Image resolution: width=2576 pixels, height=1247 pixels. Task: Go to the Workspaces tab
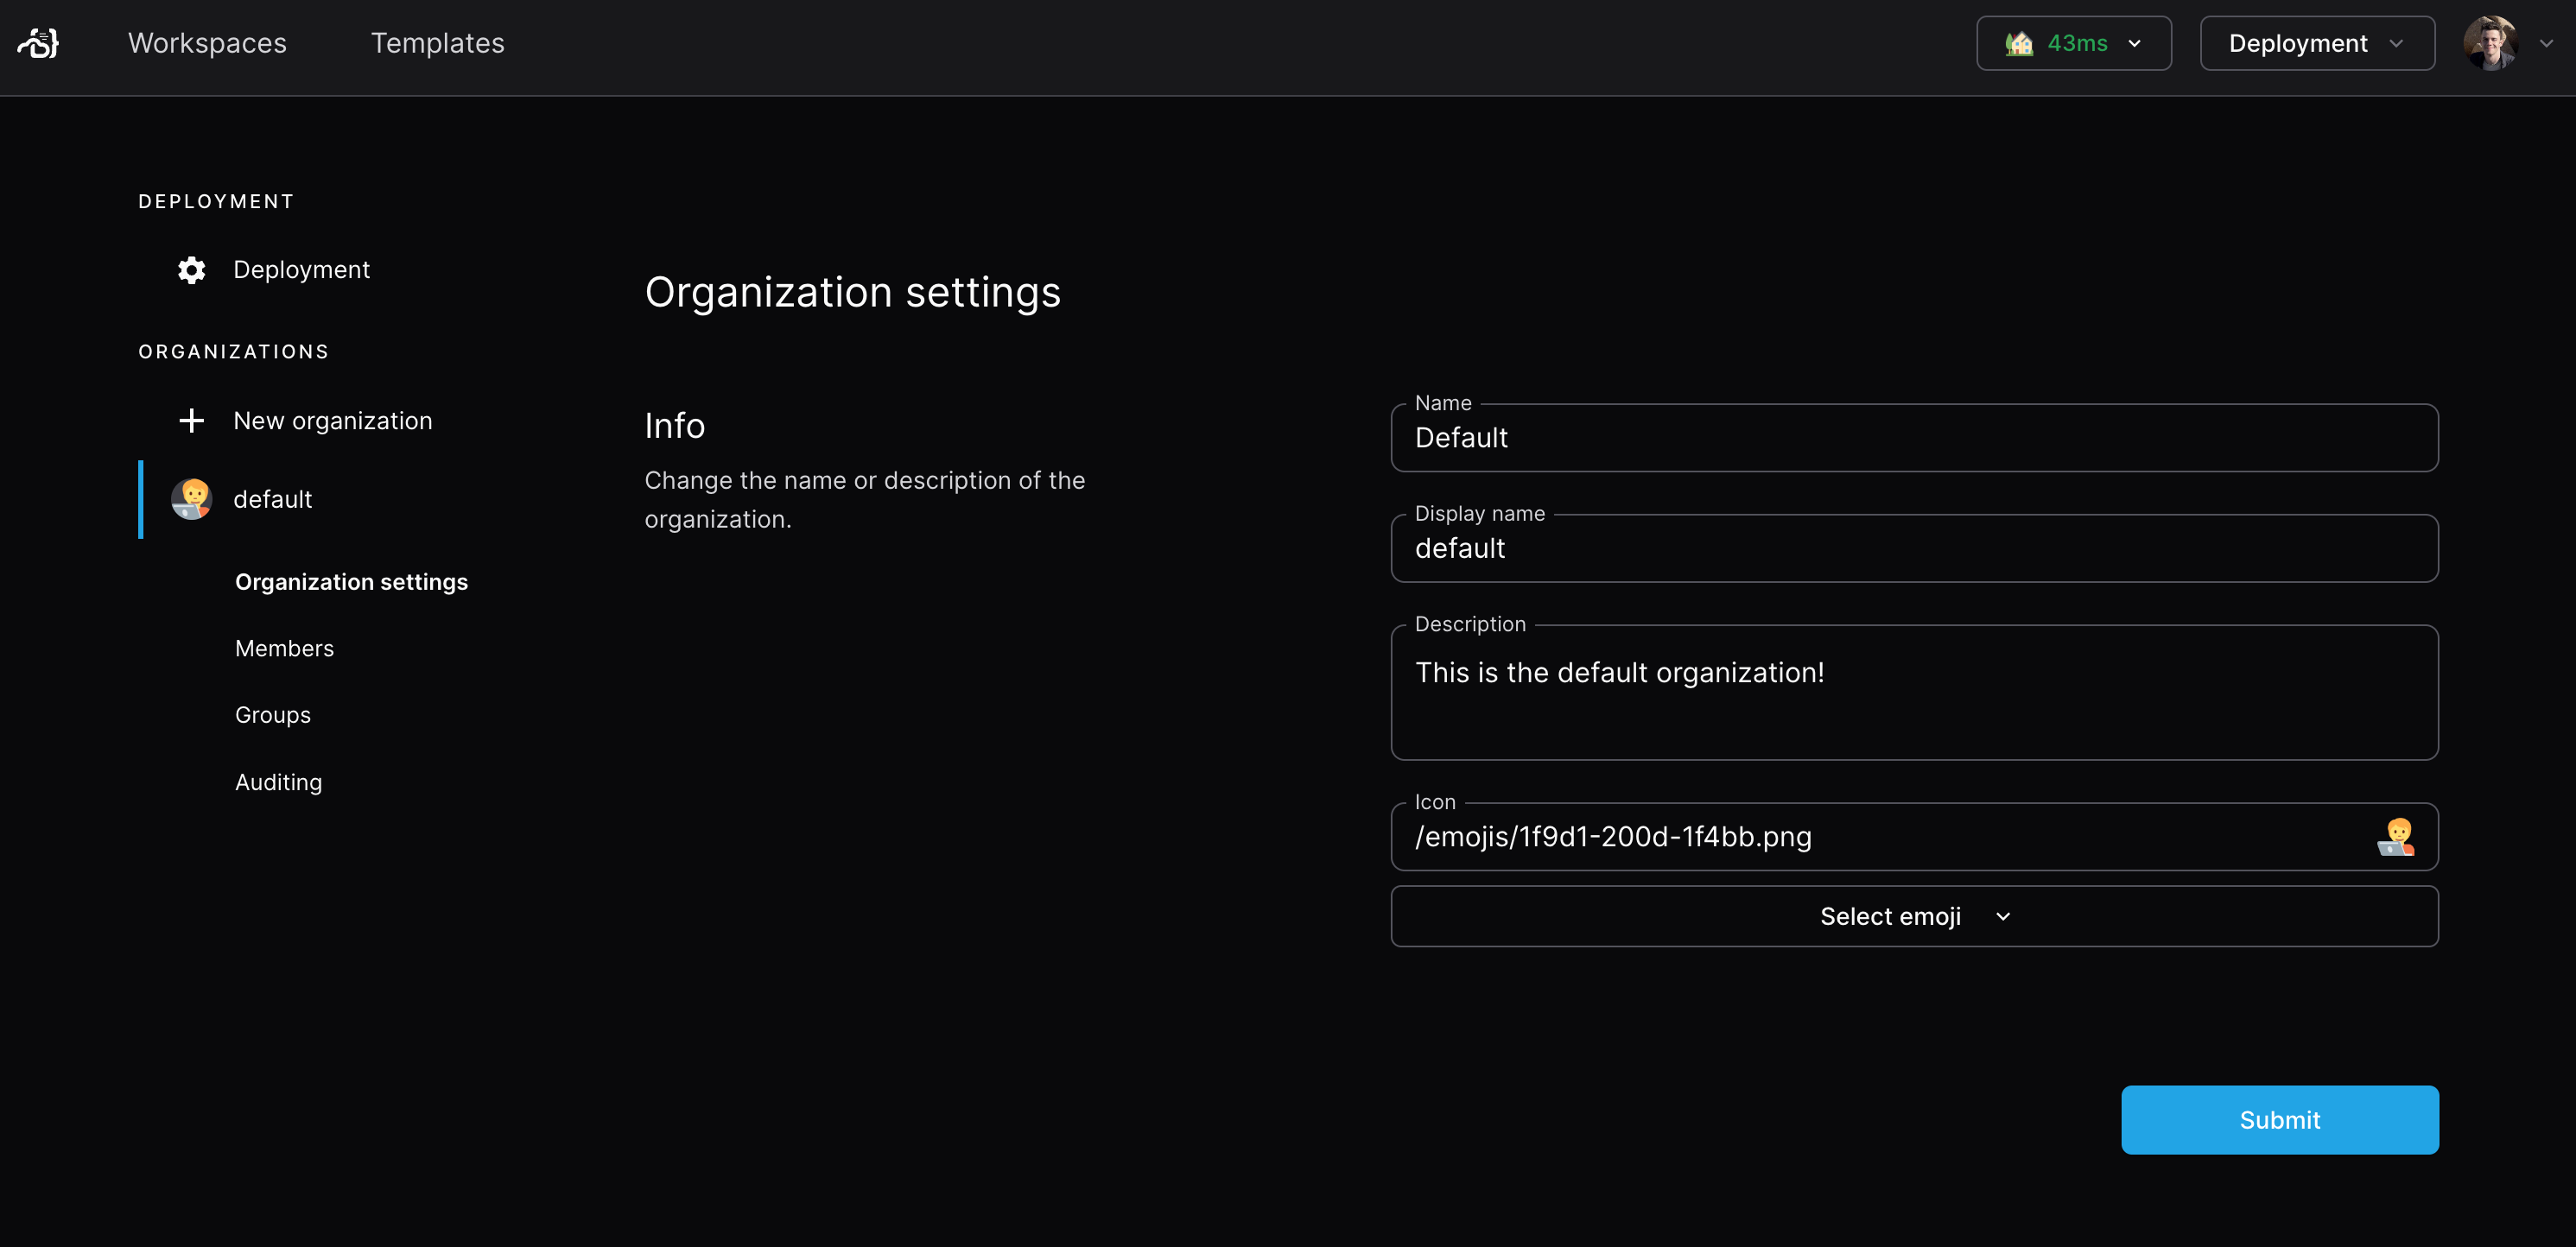tap(207, 43)
